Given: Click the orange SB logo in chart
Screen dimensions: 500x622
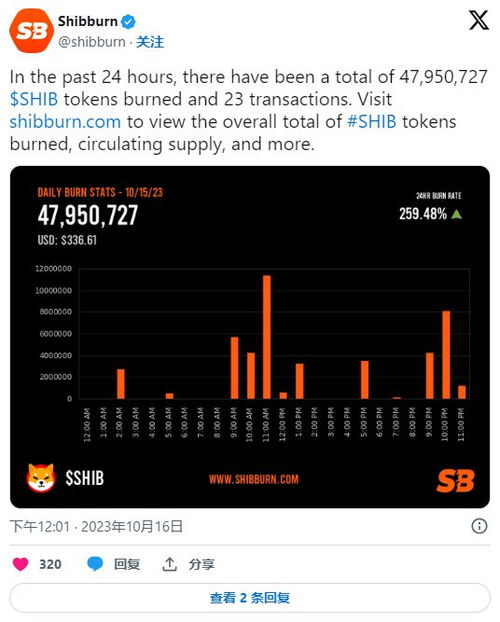Looking at the screenshot, I should coord(455,480).
